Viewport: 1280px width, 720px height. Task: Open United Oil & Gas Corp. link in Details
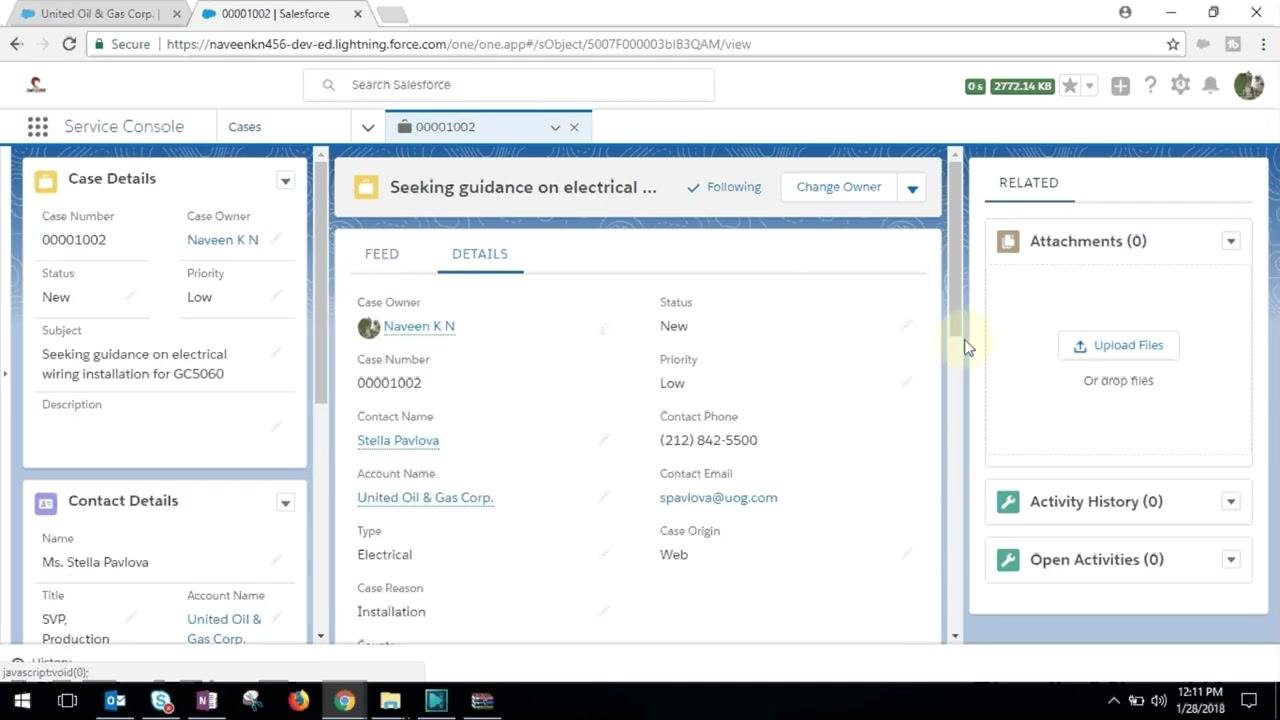(x=425, y=497)
